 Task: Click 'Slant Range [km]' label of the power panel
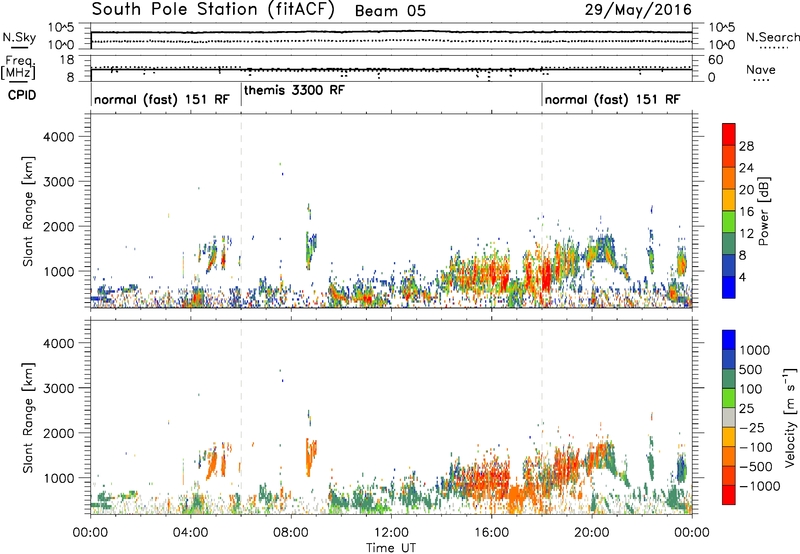coord(28,211)
